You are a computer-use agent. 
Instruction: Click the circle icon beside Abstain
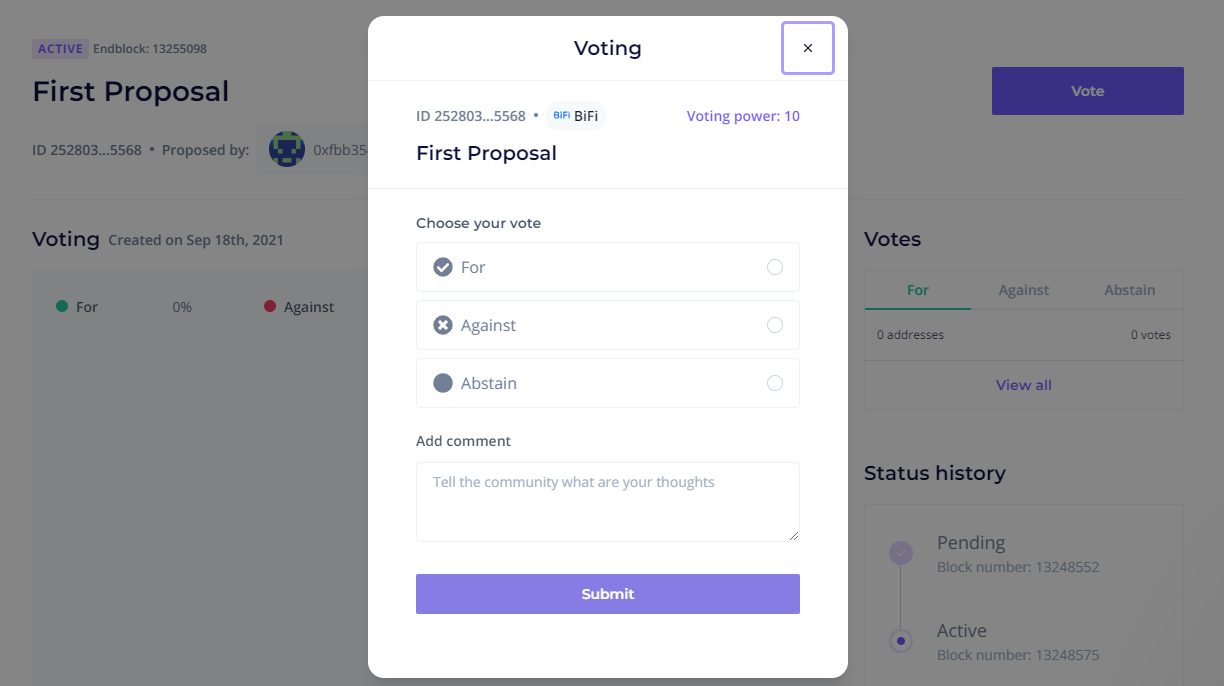point(443,383)
